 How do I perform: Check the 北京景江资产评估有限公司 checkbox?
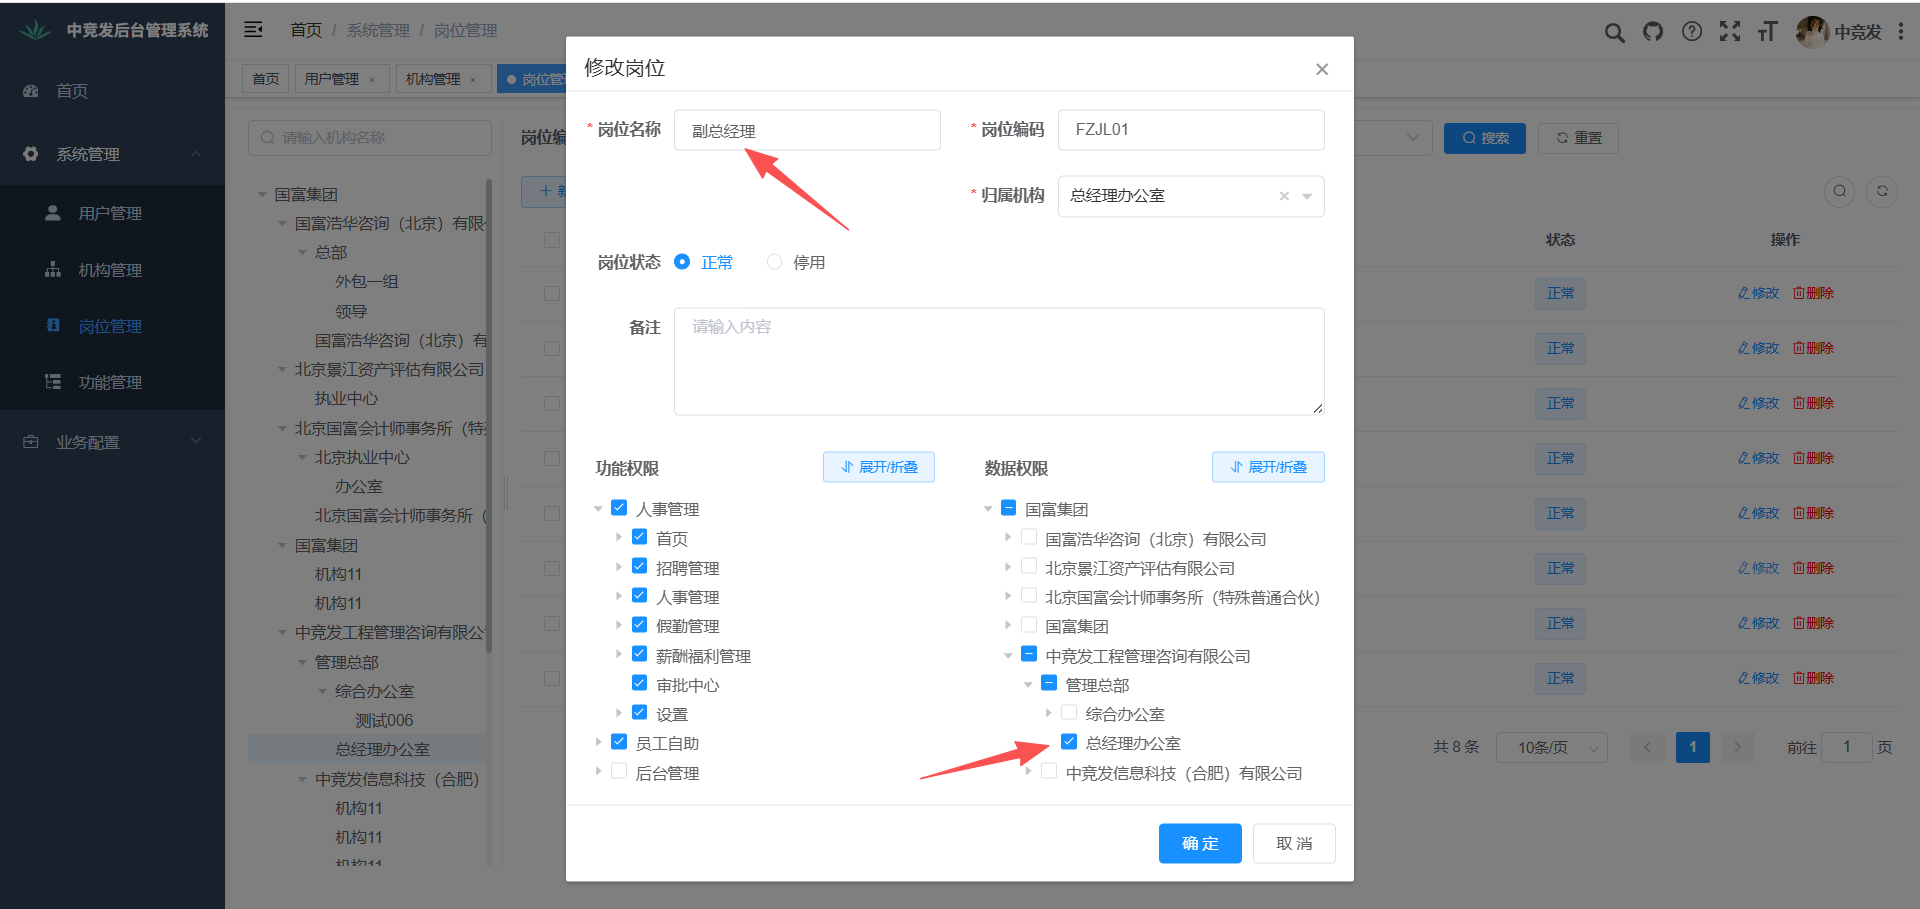tap(1029, 567)
